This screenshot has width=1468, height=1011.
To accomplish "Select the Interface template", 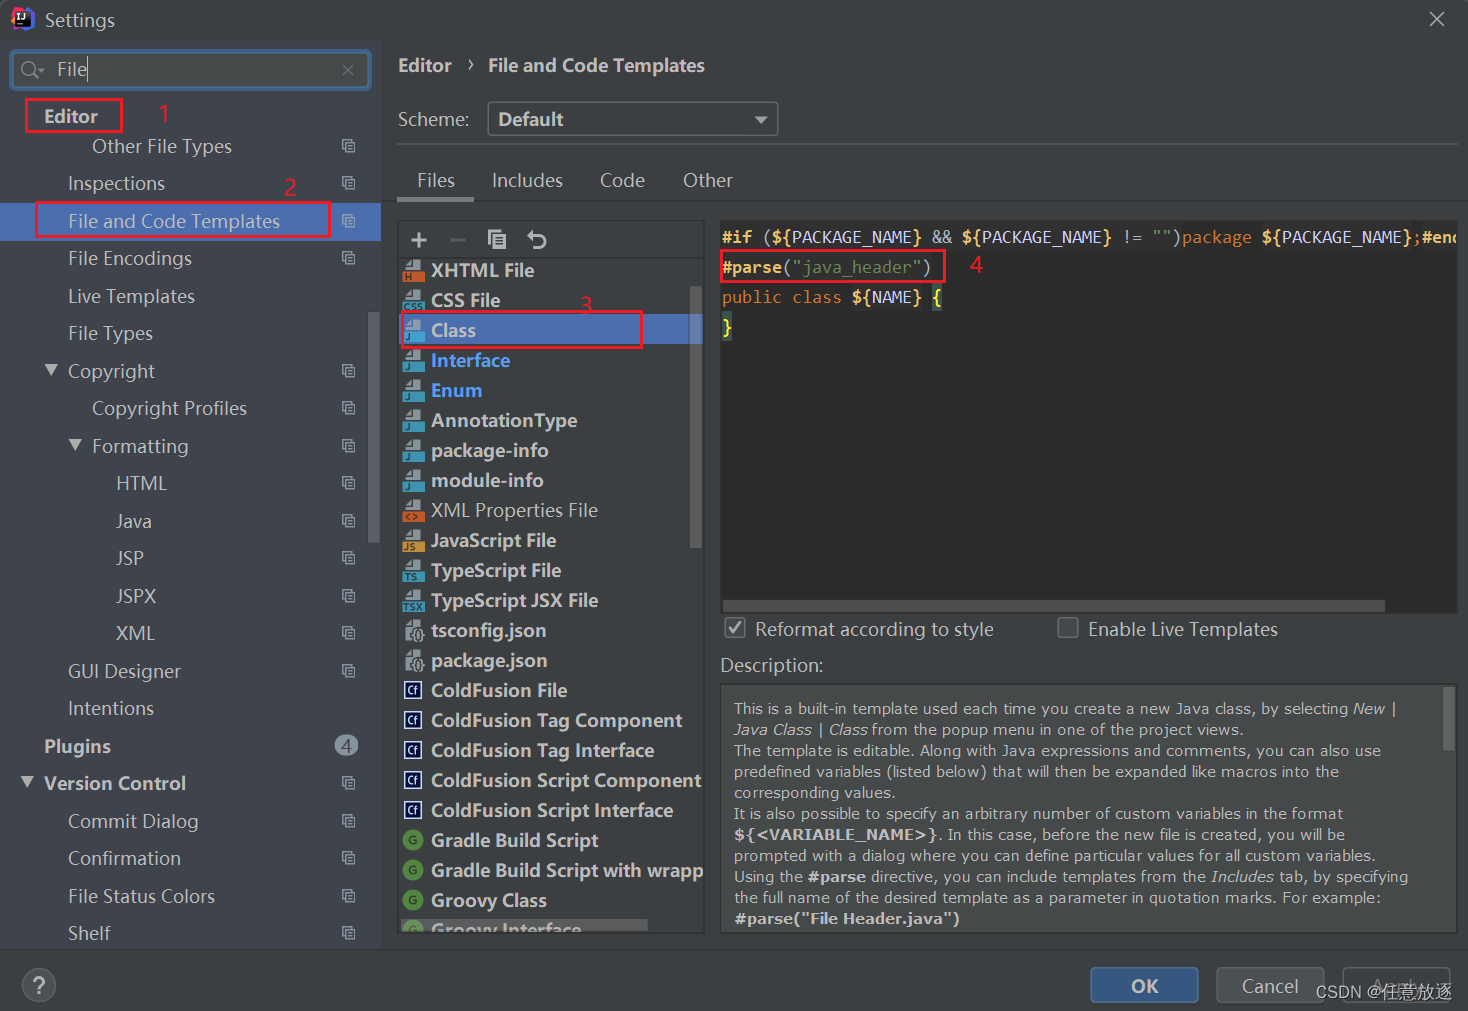I will (470, 360).
